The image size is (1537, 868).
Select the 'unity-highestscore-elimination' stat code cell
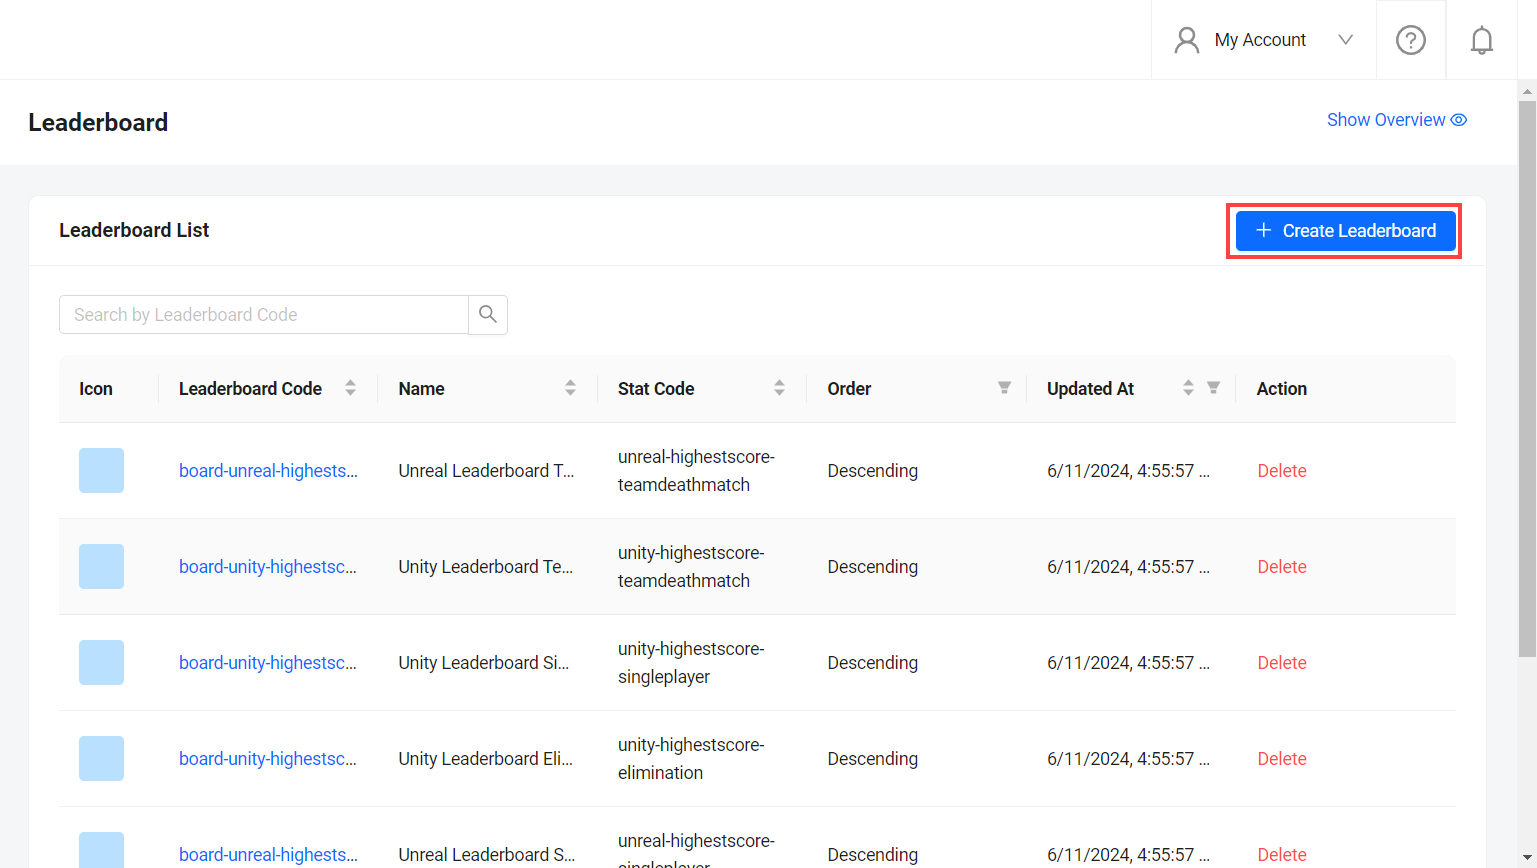[691, 759]
